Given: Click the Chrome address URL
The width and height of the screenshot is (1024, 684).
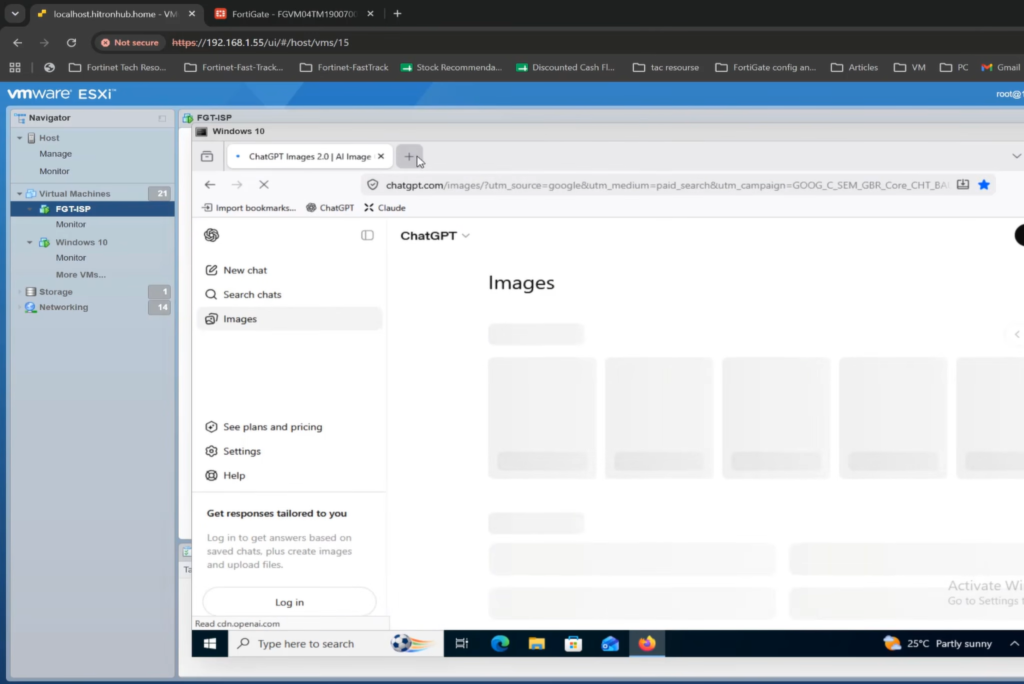Looking at the screenshot, I should click(260, 42).
